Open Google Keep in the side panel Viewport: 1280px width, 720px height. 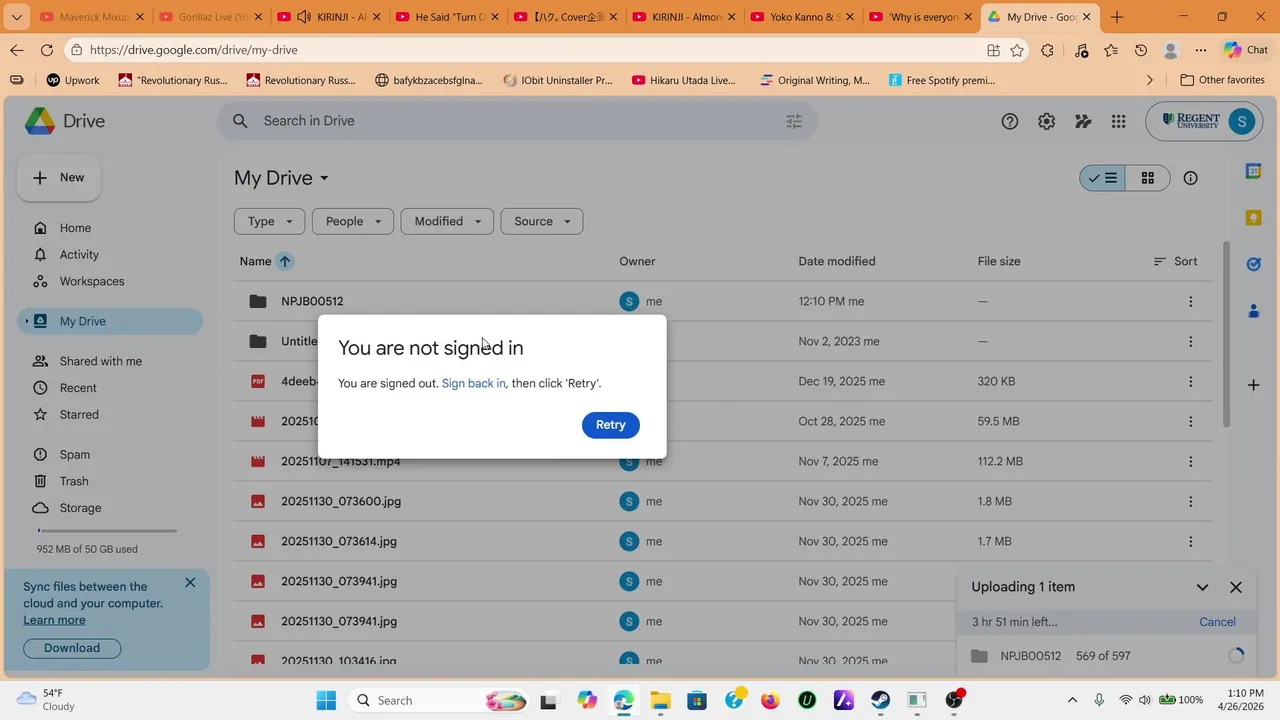pyautogui.click(x=1253, y=217)
